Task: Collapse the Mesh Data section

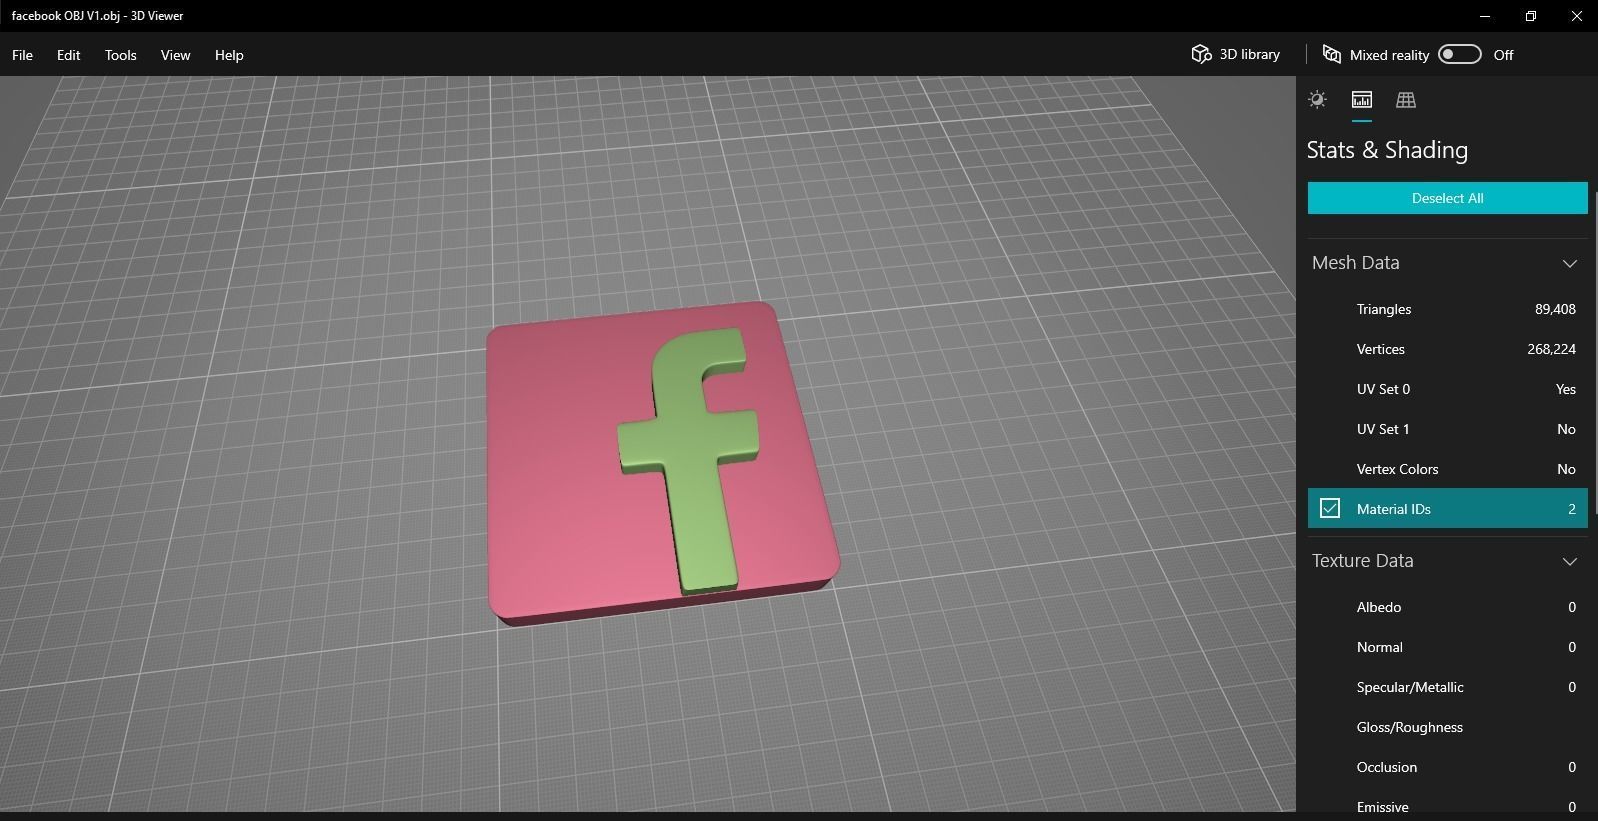Action: [x=1569, y=264]
